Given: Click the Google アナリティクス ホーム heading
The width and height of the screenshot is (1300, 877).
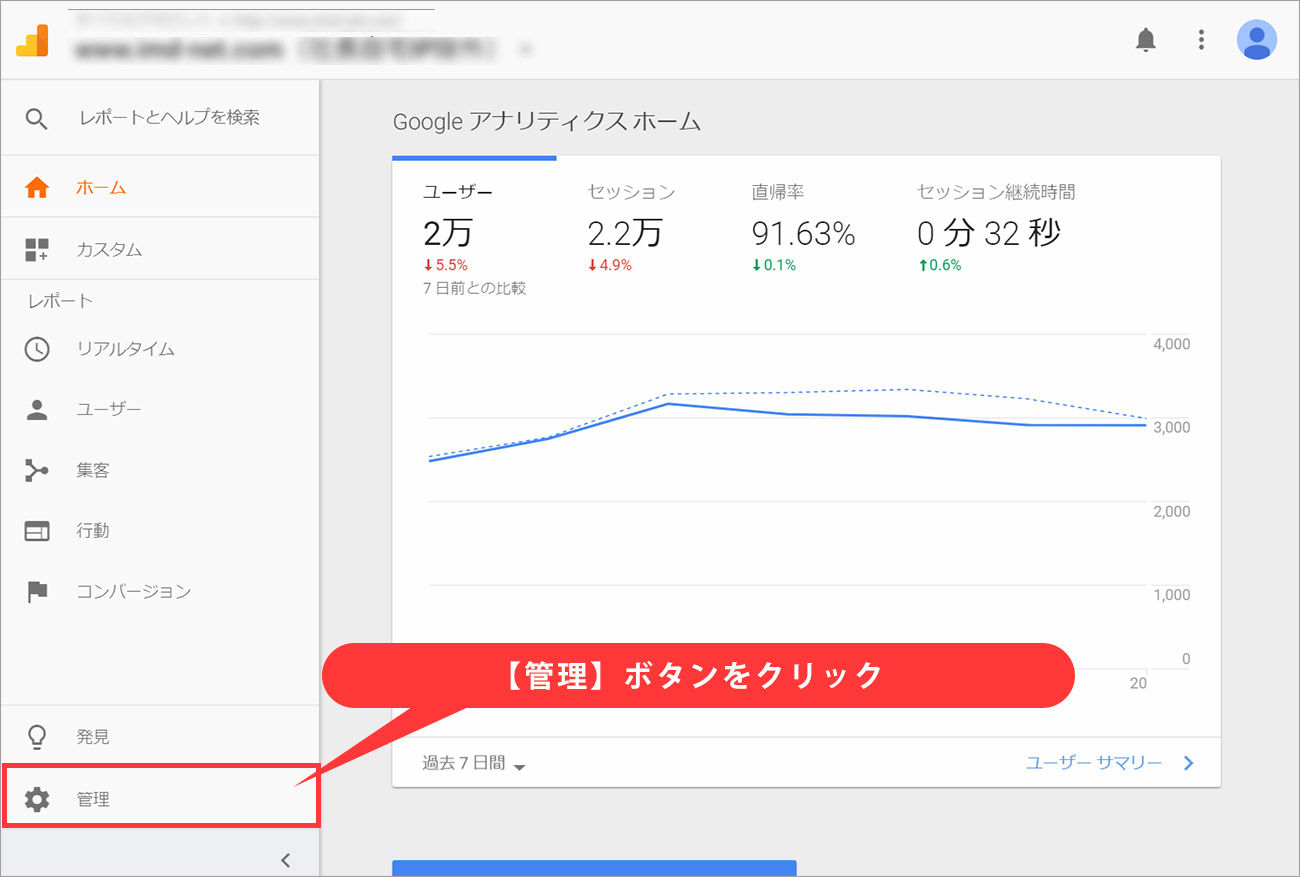Looking at the screenshot, I should pyautogui.click(x=547, y=122).
